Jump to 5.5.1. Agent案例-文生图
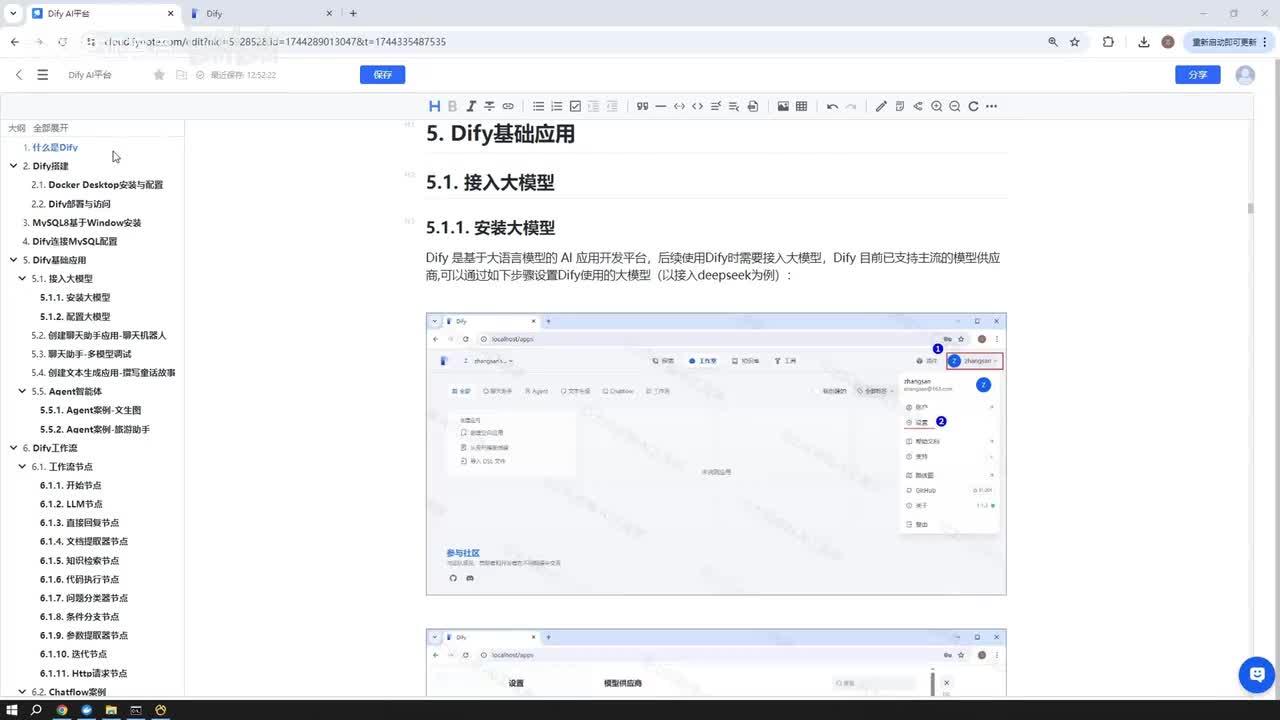 (91, 410)
